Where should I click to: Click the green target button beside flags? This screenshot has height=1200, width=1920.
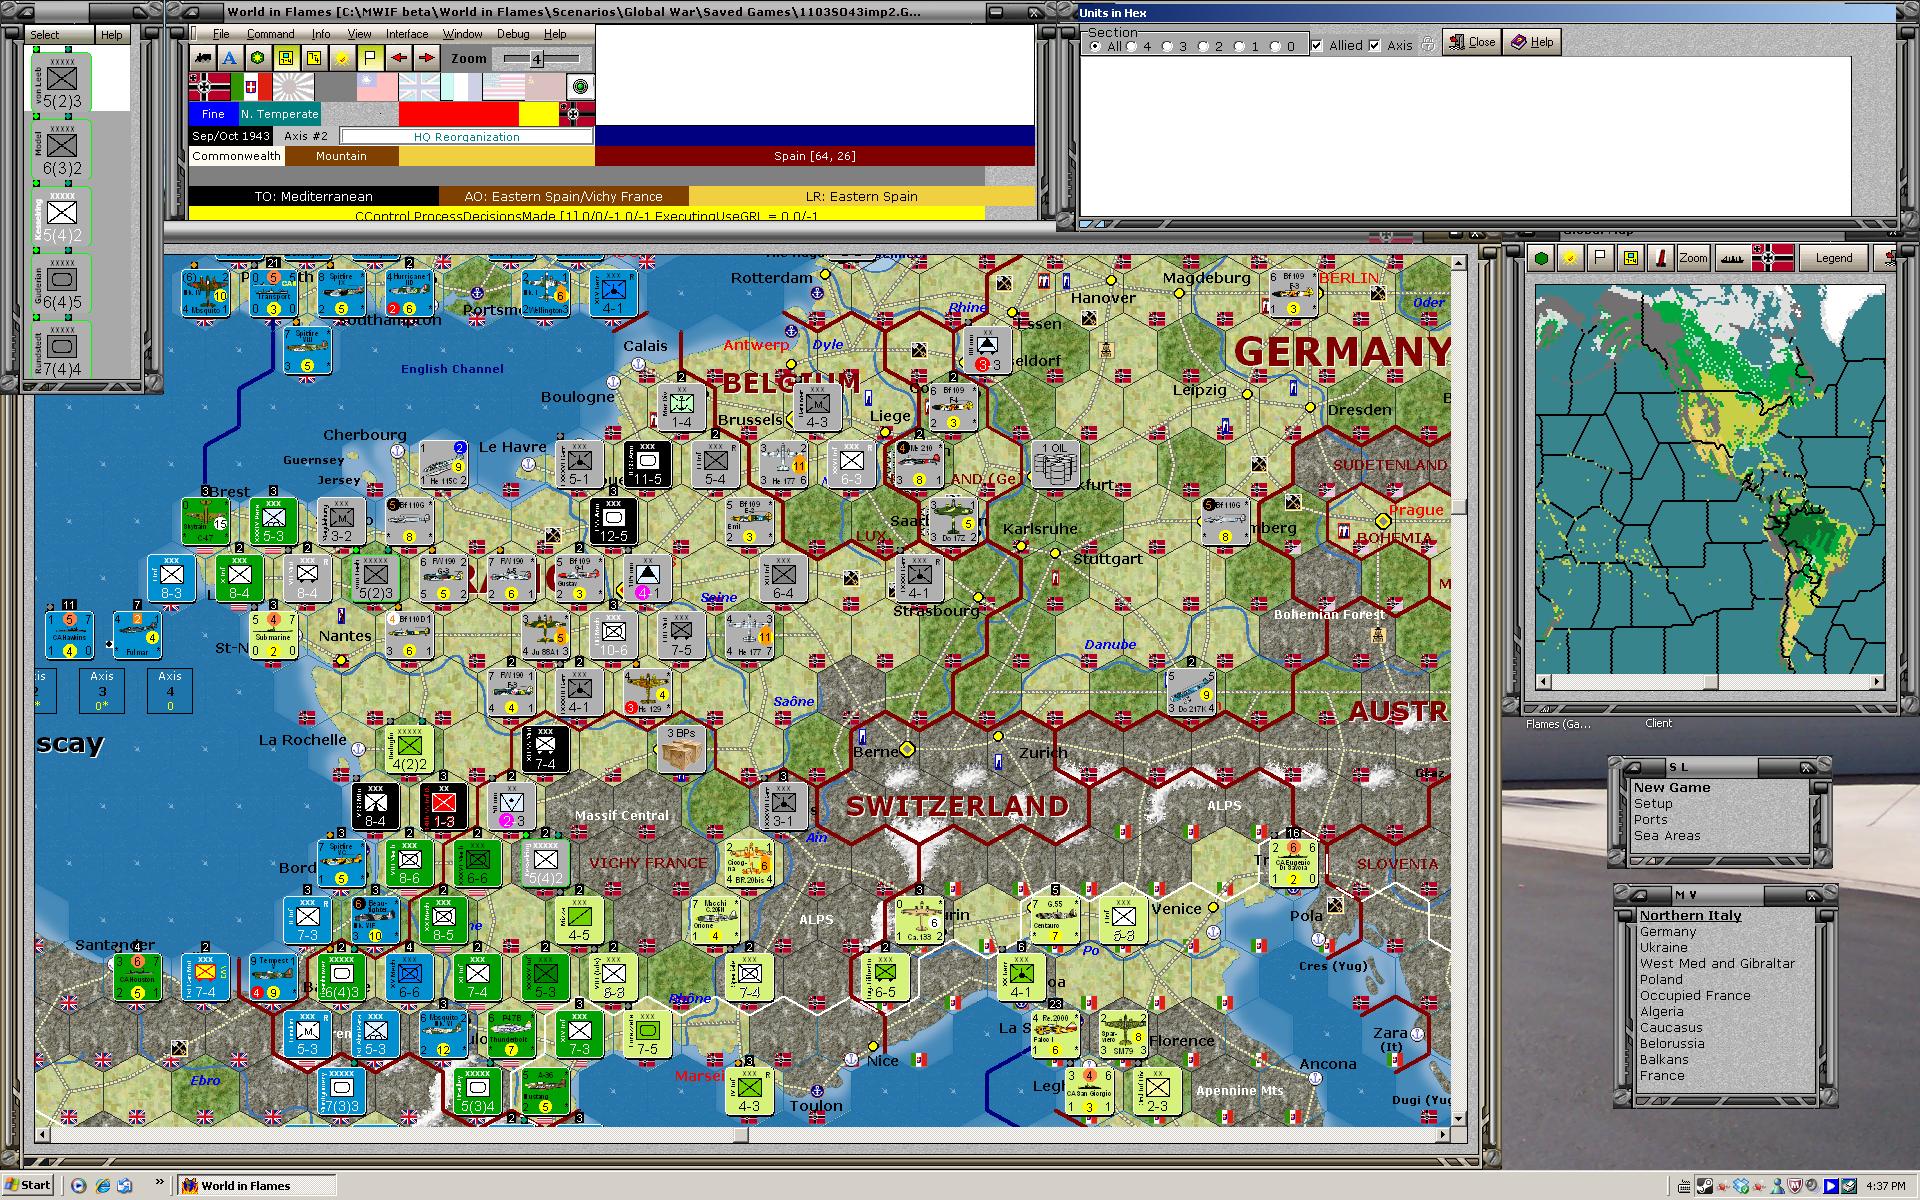pyautogui.click(x=580, y=87)
